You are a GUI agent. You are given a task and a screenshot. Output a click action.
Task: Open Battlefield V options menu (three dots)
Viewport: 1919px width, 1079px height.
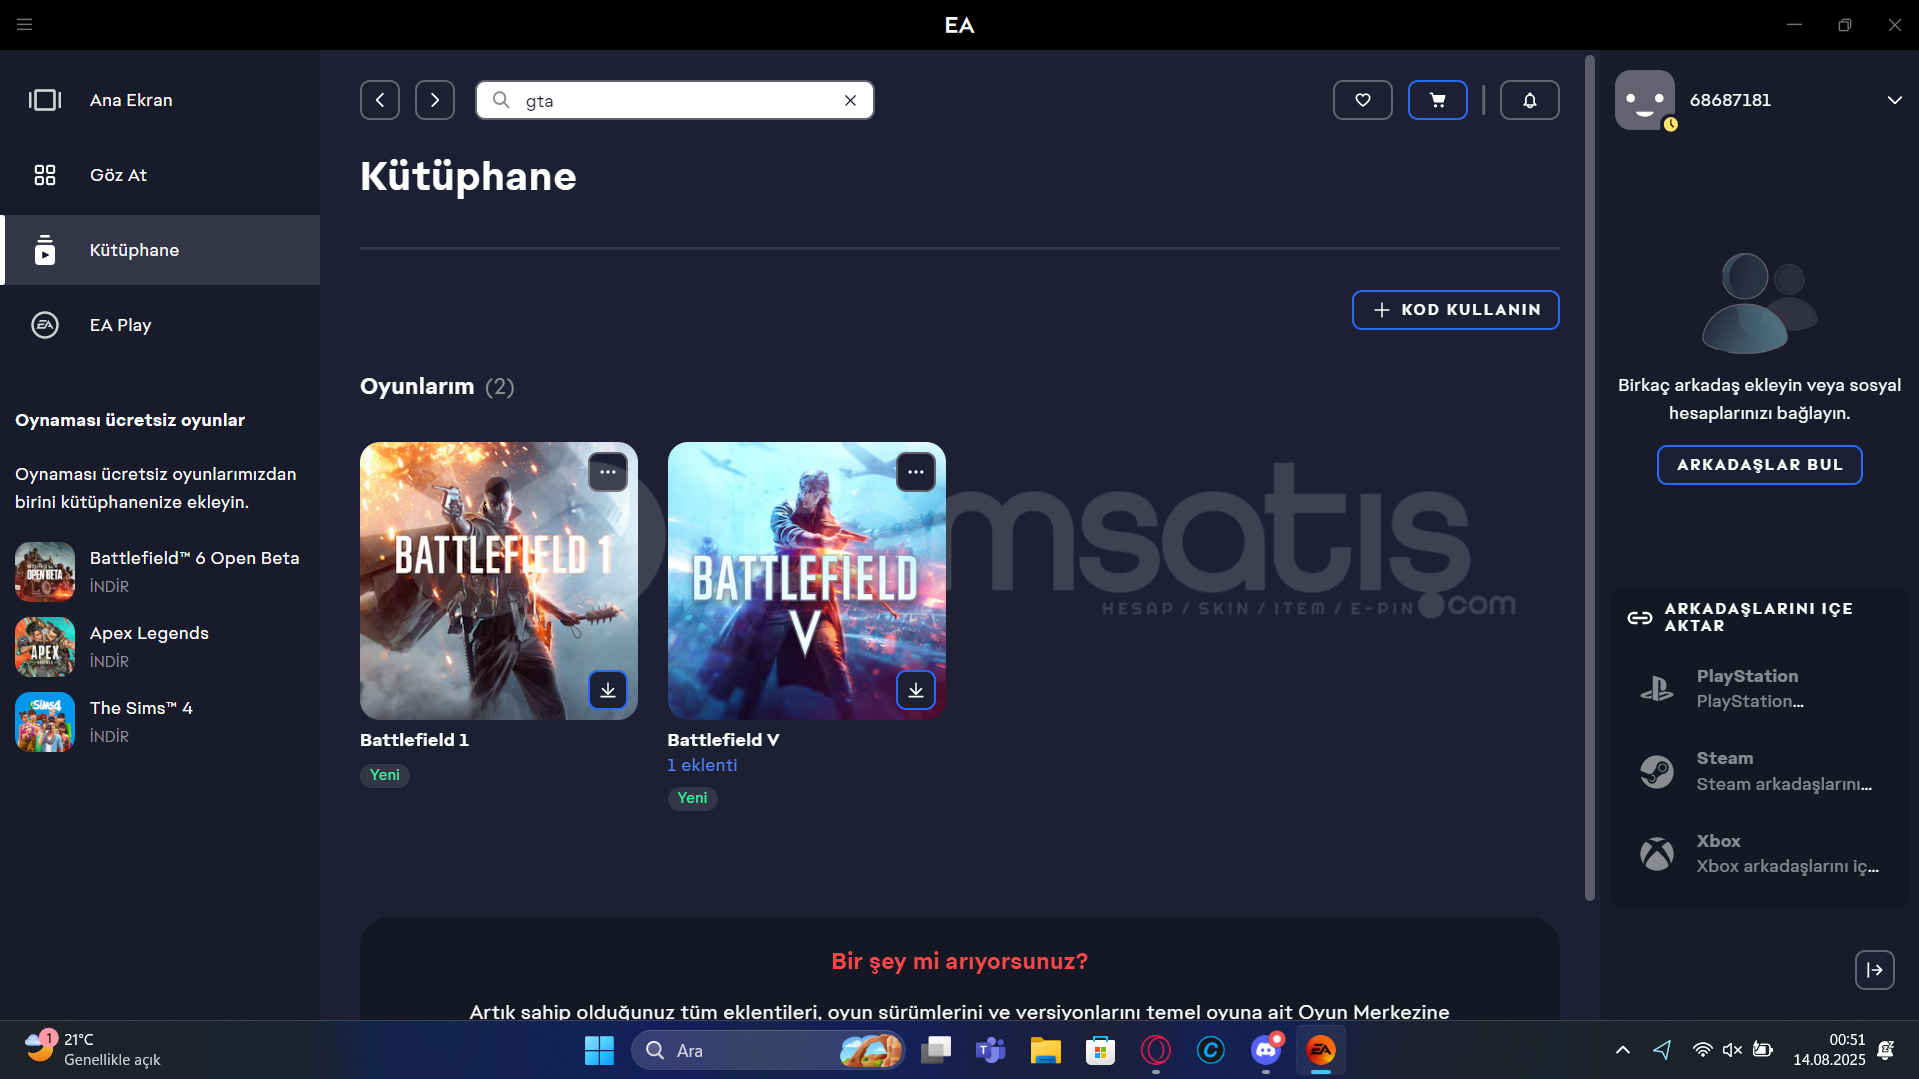tap(916, 472)
